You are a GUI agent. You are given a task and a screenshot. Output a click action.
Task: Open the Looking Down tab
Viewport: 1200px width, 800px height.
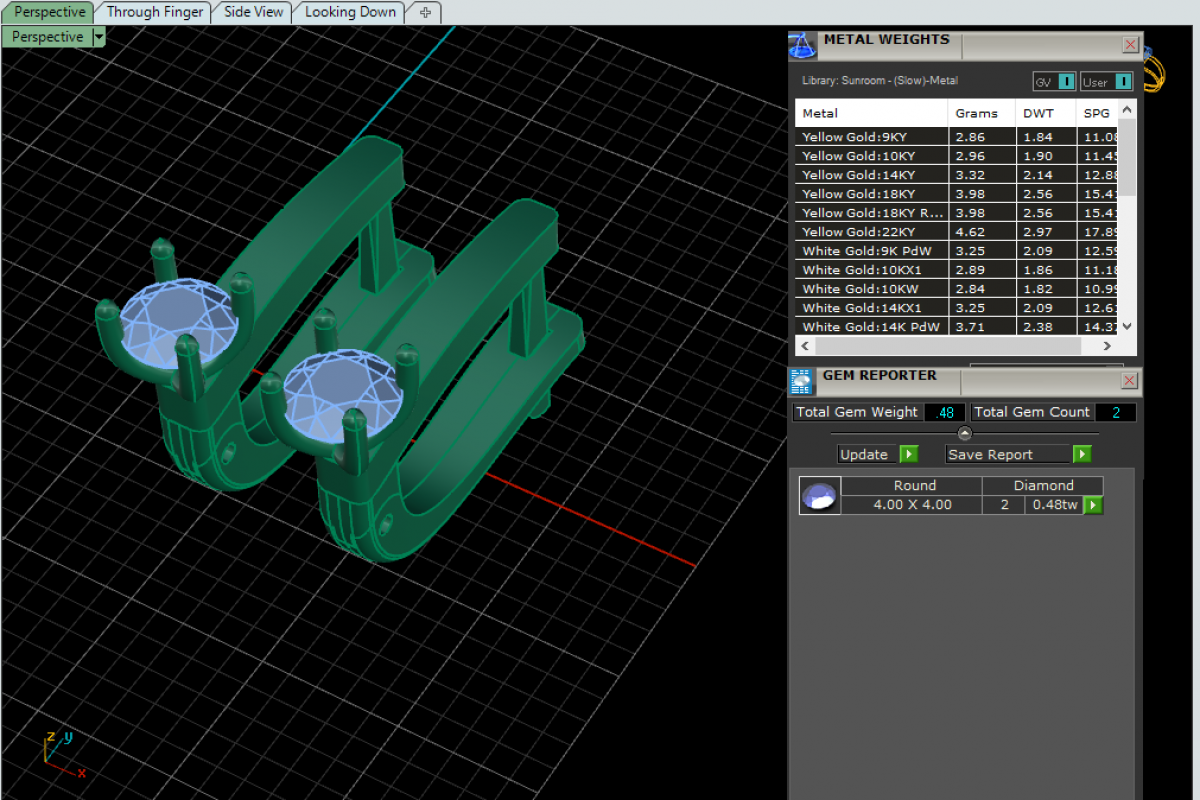350,12
